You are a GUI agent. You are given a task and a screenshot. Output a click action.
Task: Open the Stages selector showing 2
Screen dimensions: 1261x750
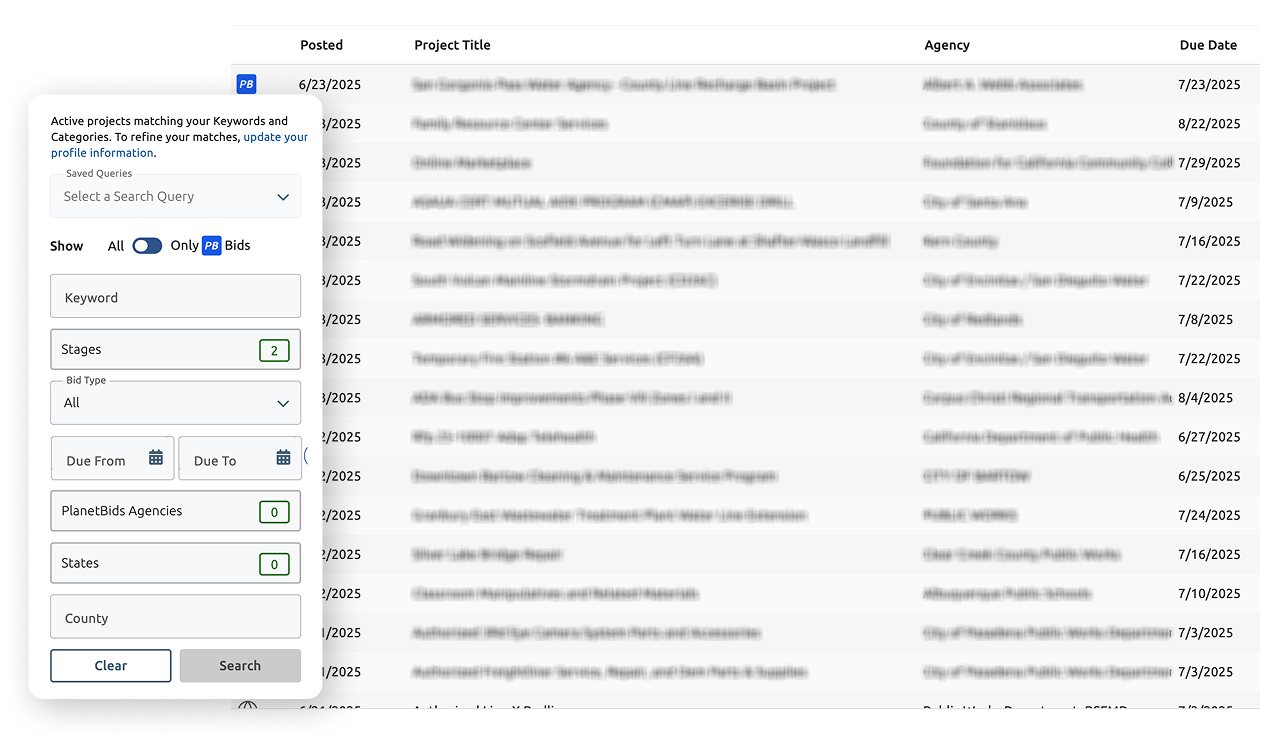(x=175, y=349)
